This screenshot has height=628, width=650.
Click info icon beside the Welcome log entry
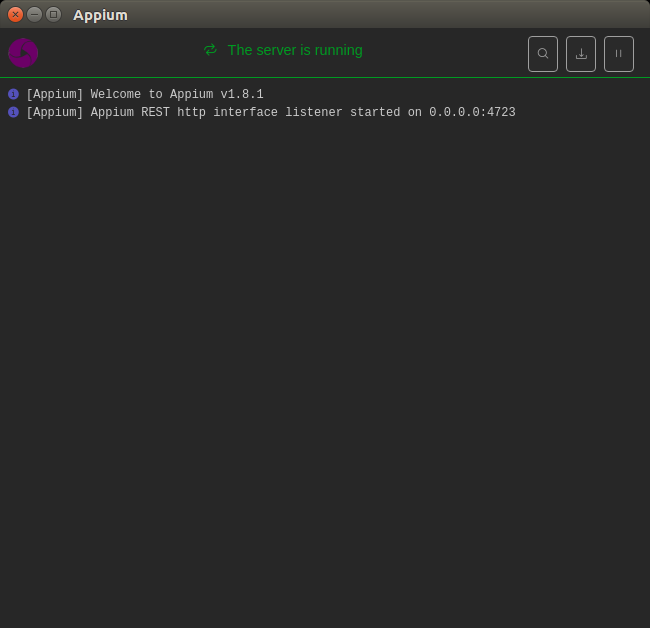tap(13, 94)
